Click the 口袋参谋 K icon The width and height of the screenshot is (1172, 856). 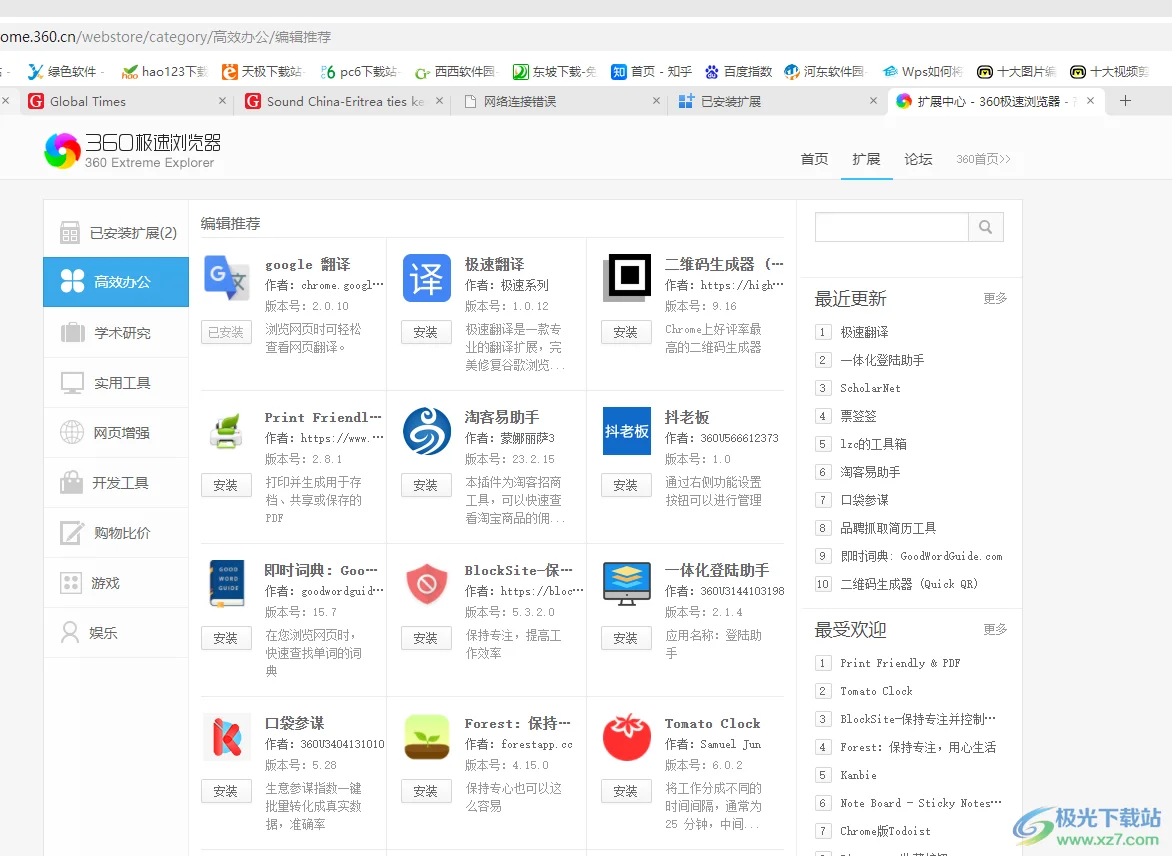[x=226, y=737]
